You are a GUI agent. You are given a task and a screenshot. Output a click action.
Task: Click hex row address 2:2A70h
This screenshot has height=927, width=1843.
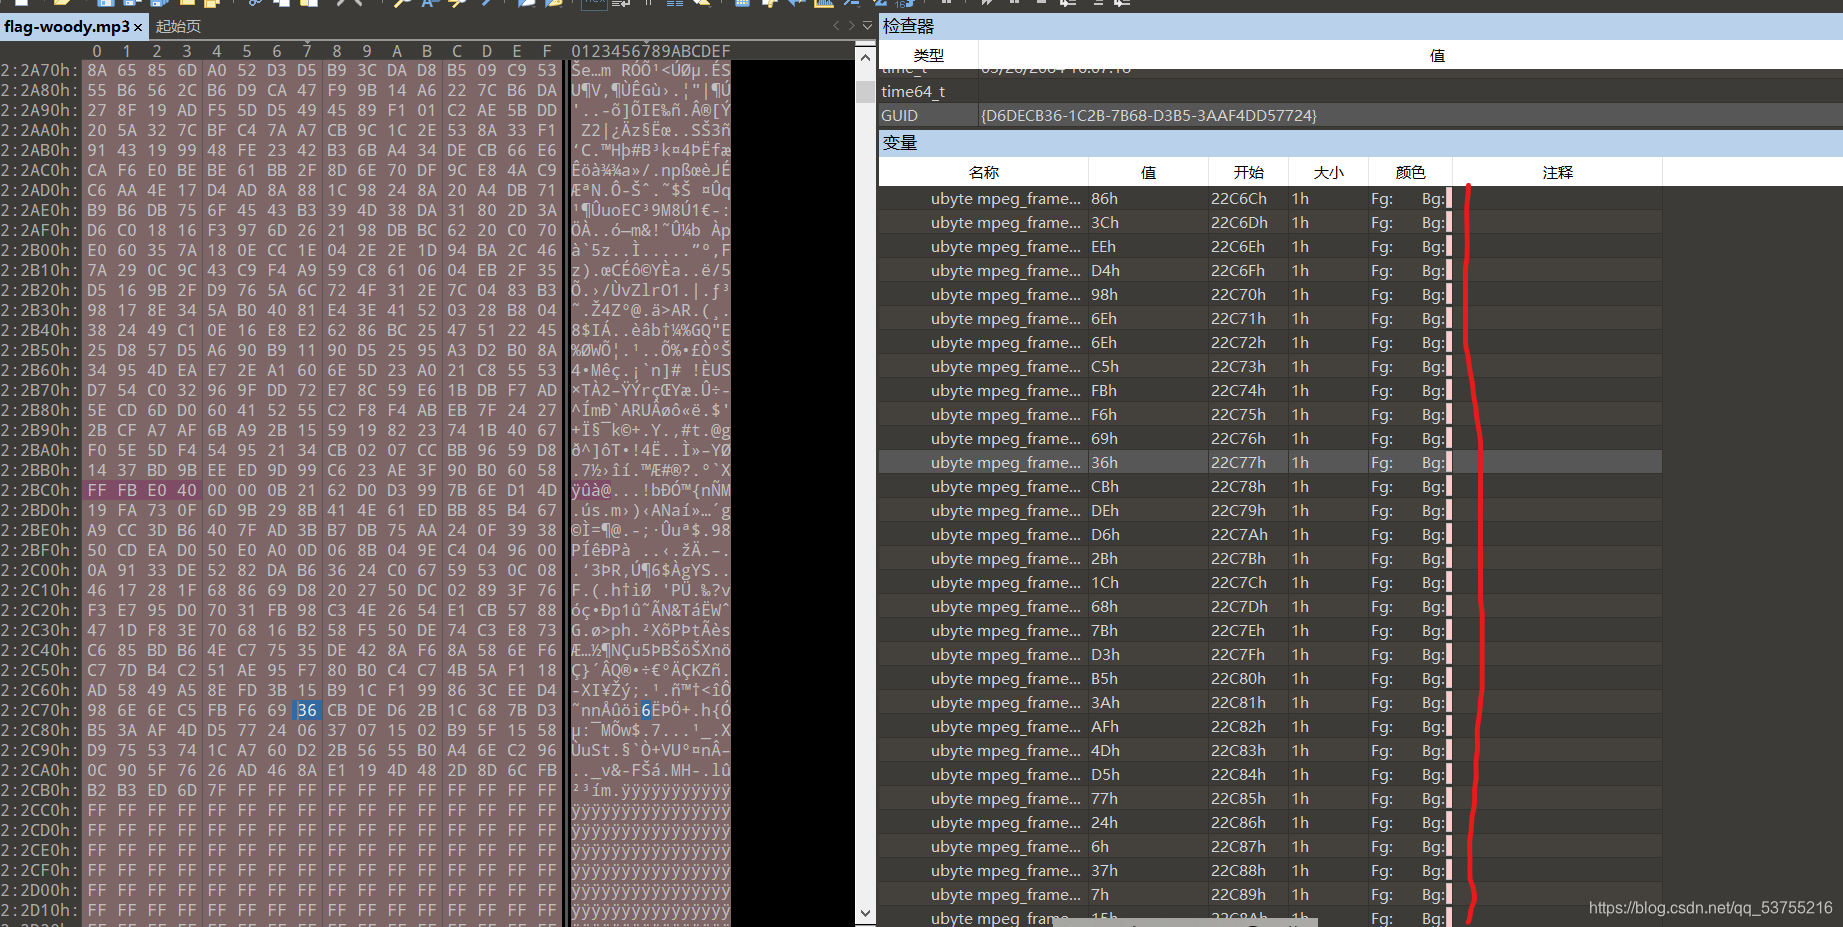click(39, 70)
